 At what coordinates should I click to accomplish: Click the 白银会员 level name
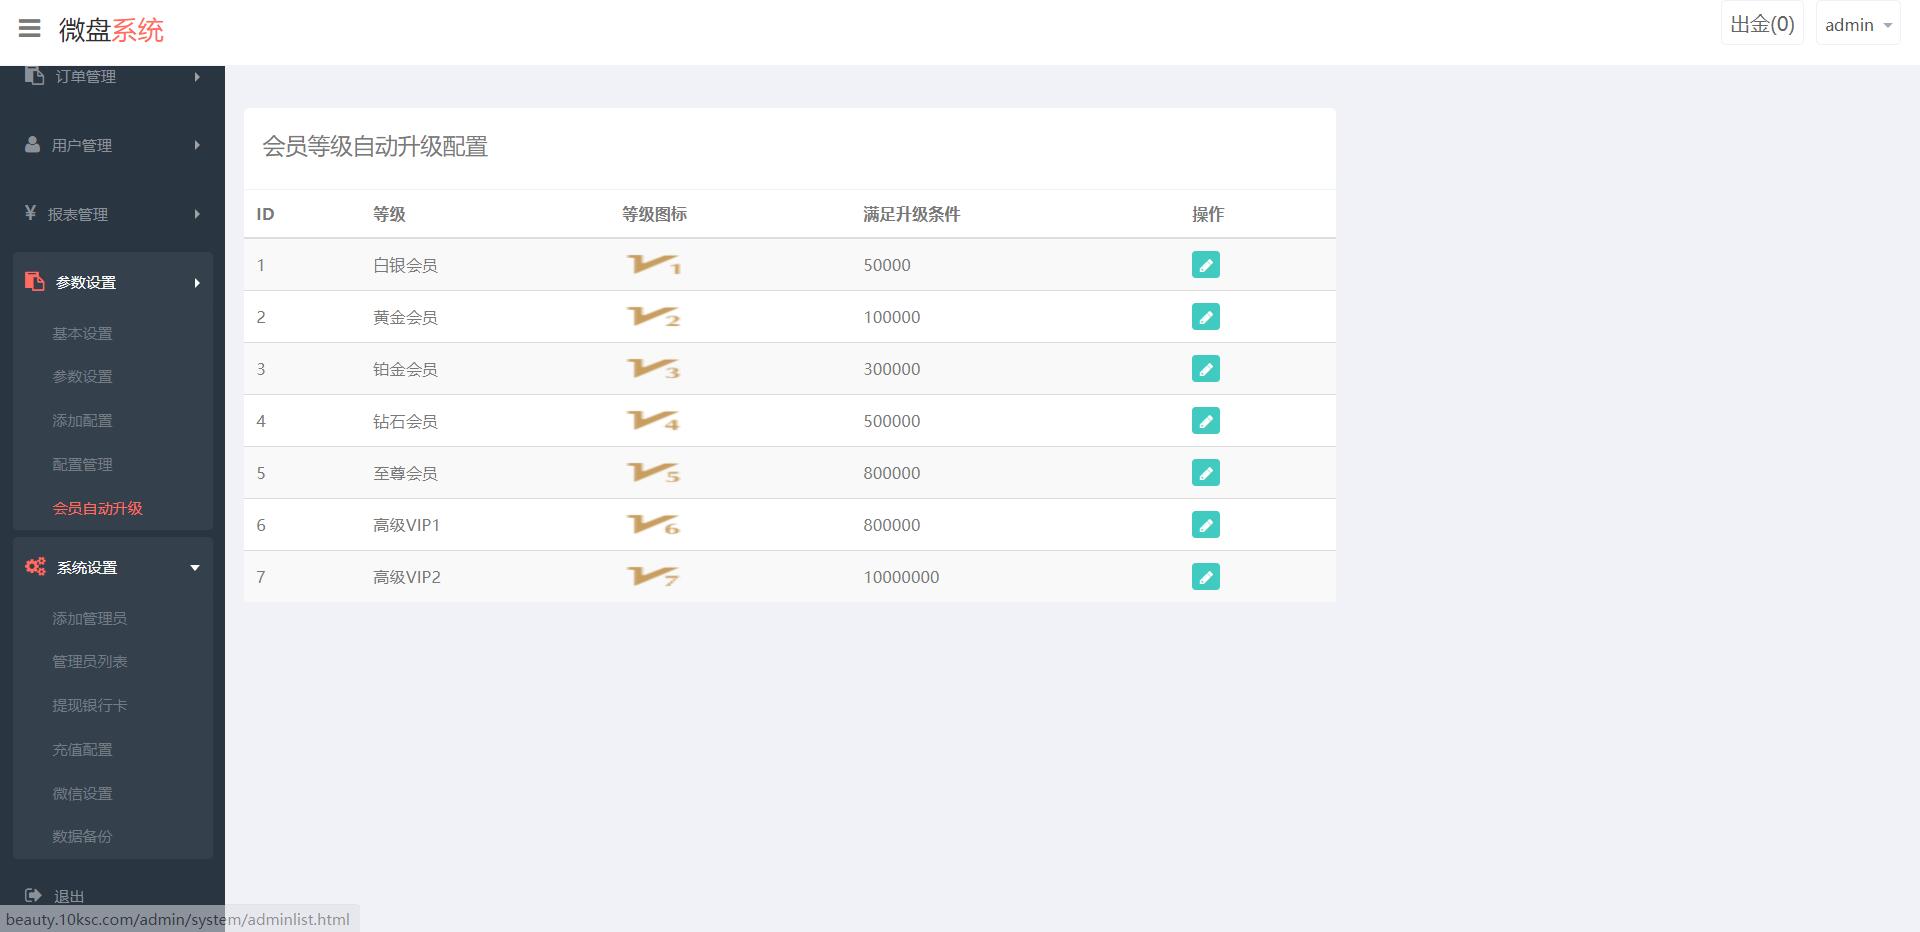pyautogui.click(x=405, y=266)
